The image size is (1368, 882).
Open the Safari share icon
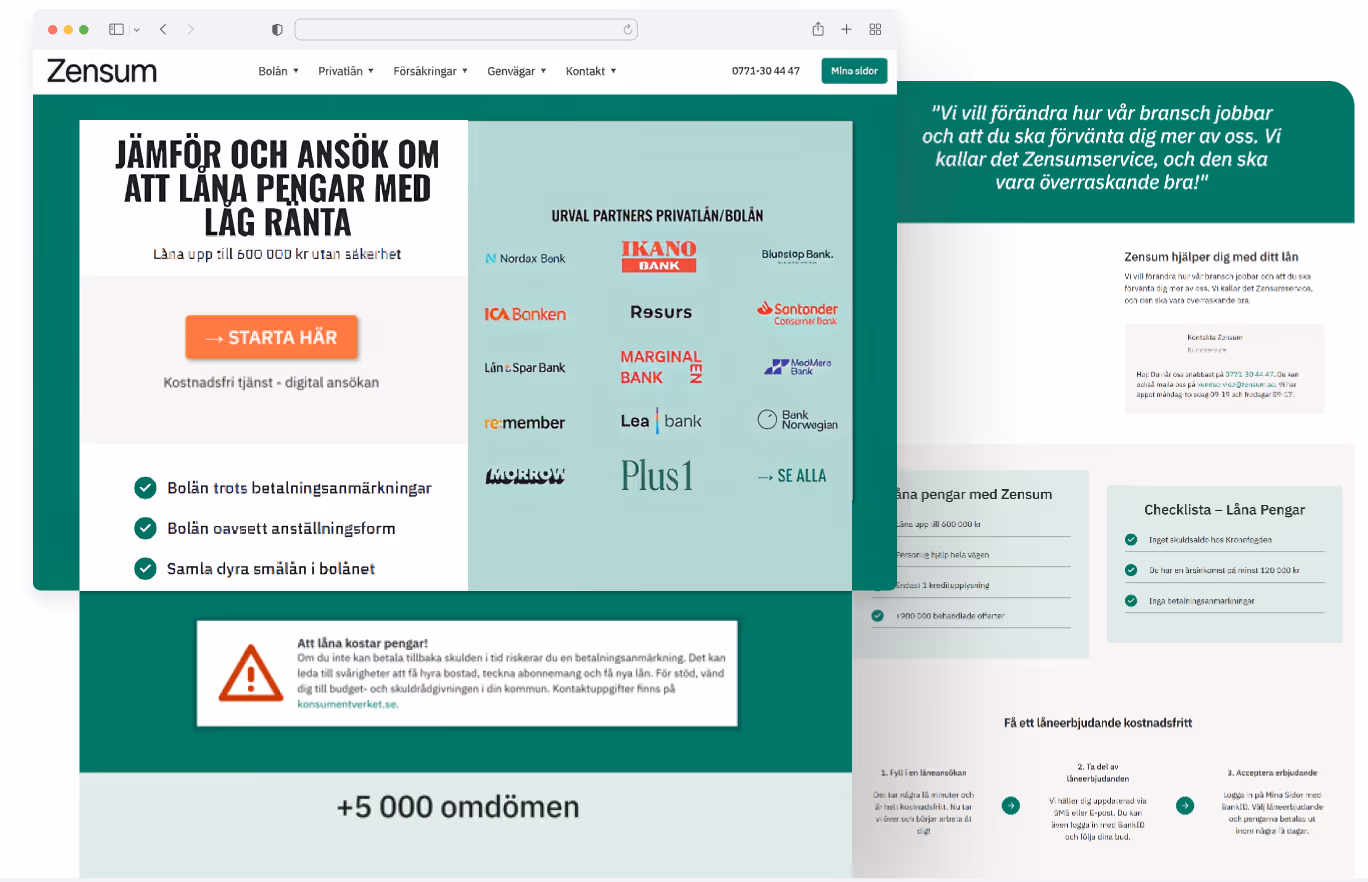[x=818, y=29]
